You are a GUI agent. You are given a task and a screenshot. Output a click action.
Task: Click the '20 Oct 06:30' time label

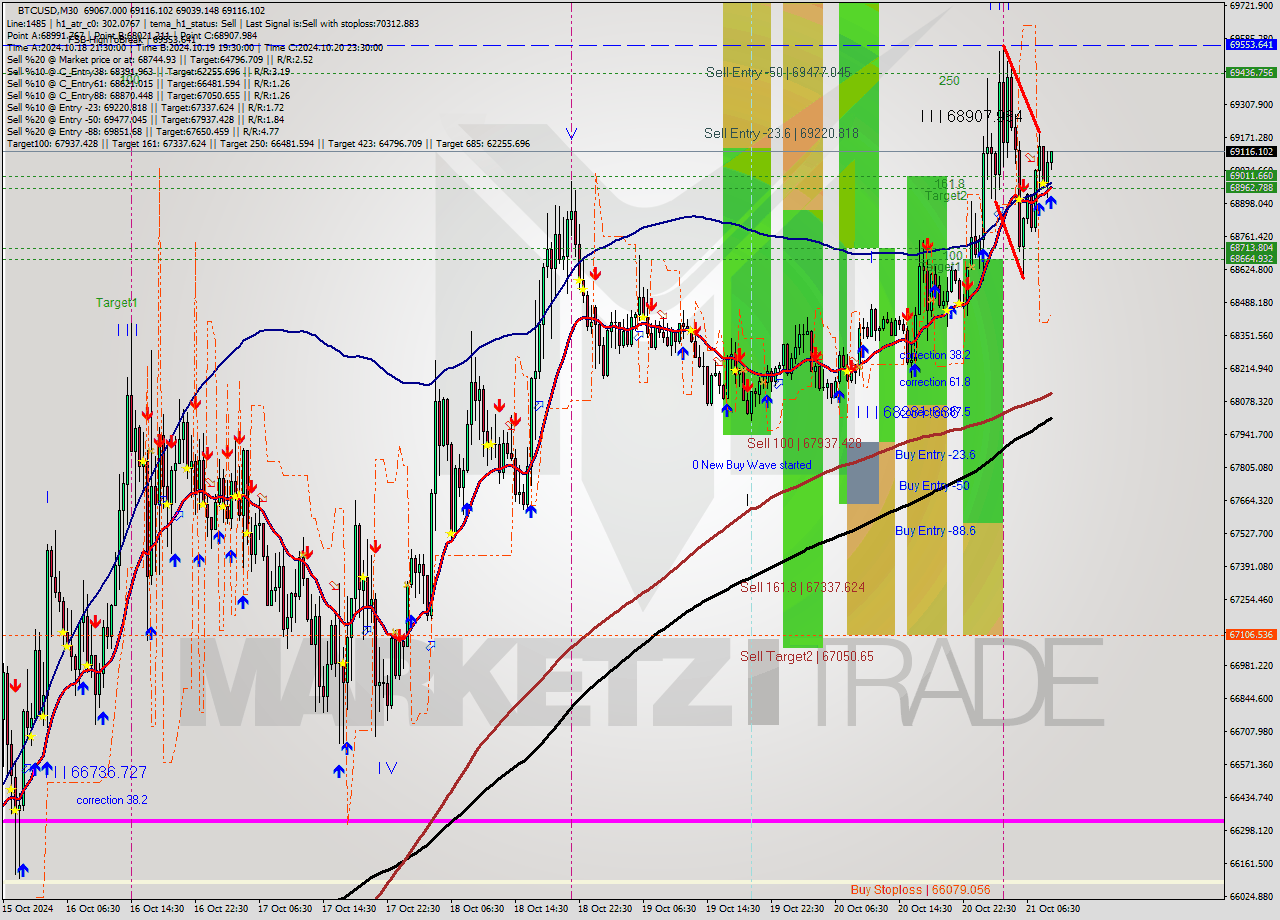point(860,909)
